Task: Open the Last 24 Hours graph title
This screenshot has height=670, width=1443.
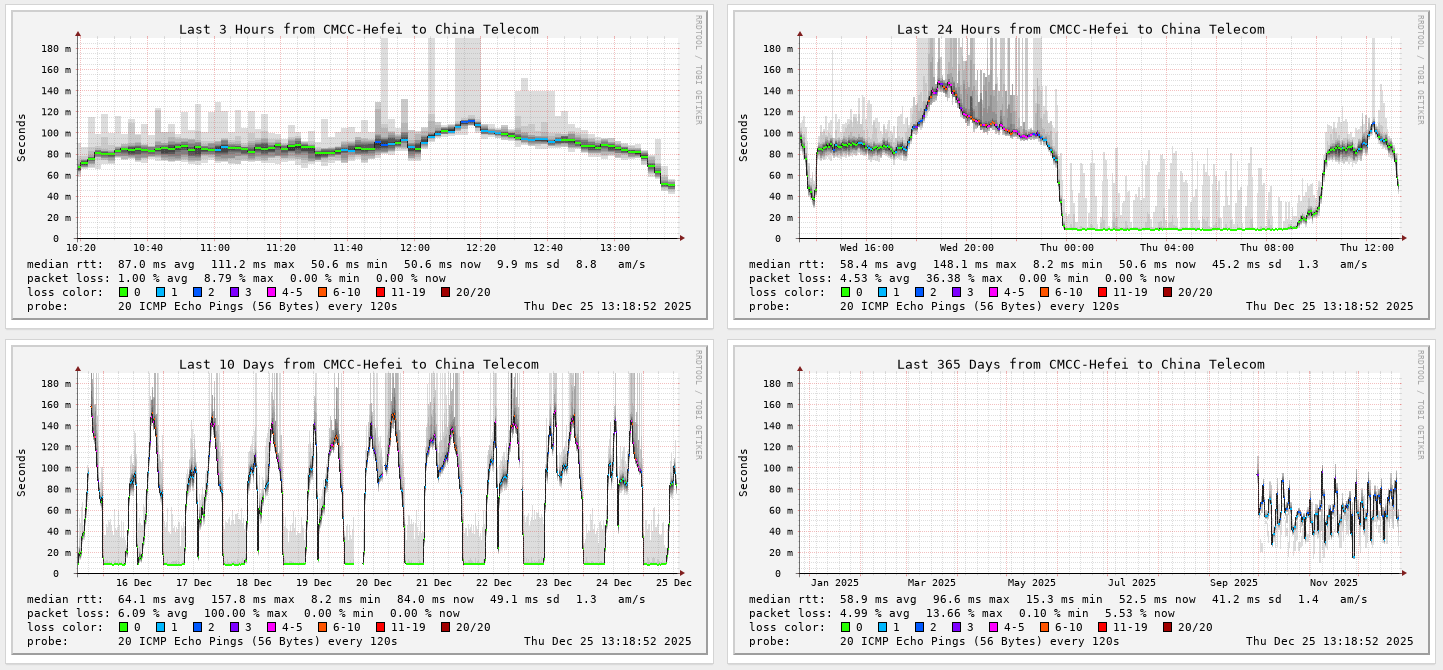Action: pos(1080,29)
